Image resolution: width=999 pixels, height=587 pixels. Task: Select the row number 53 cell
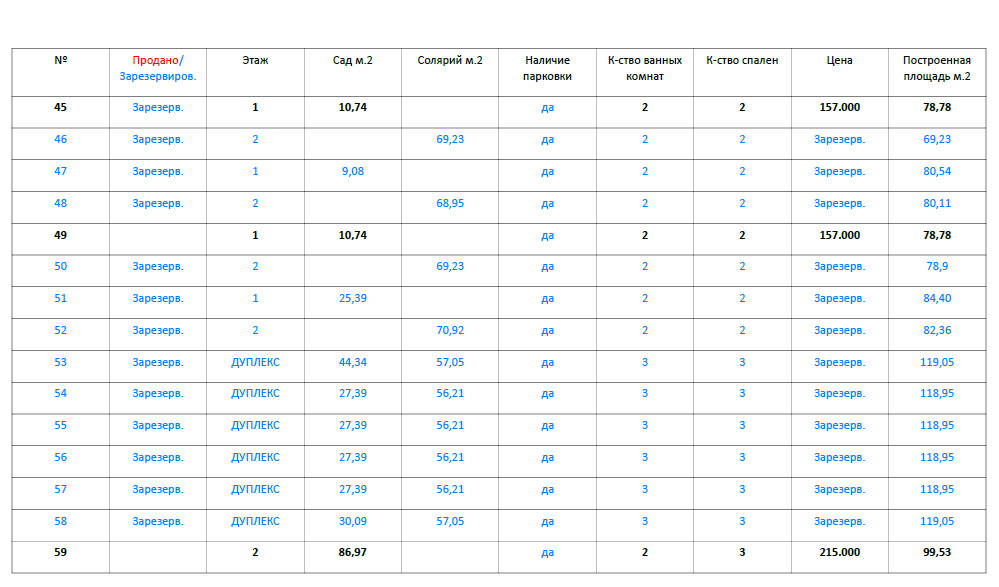pyautogui.click(x=61, y=362)
